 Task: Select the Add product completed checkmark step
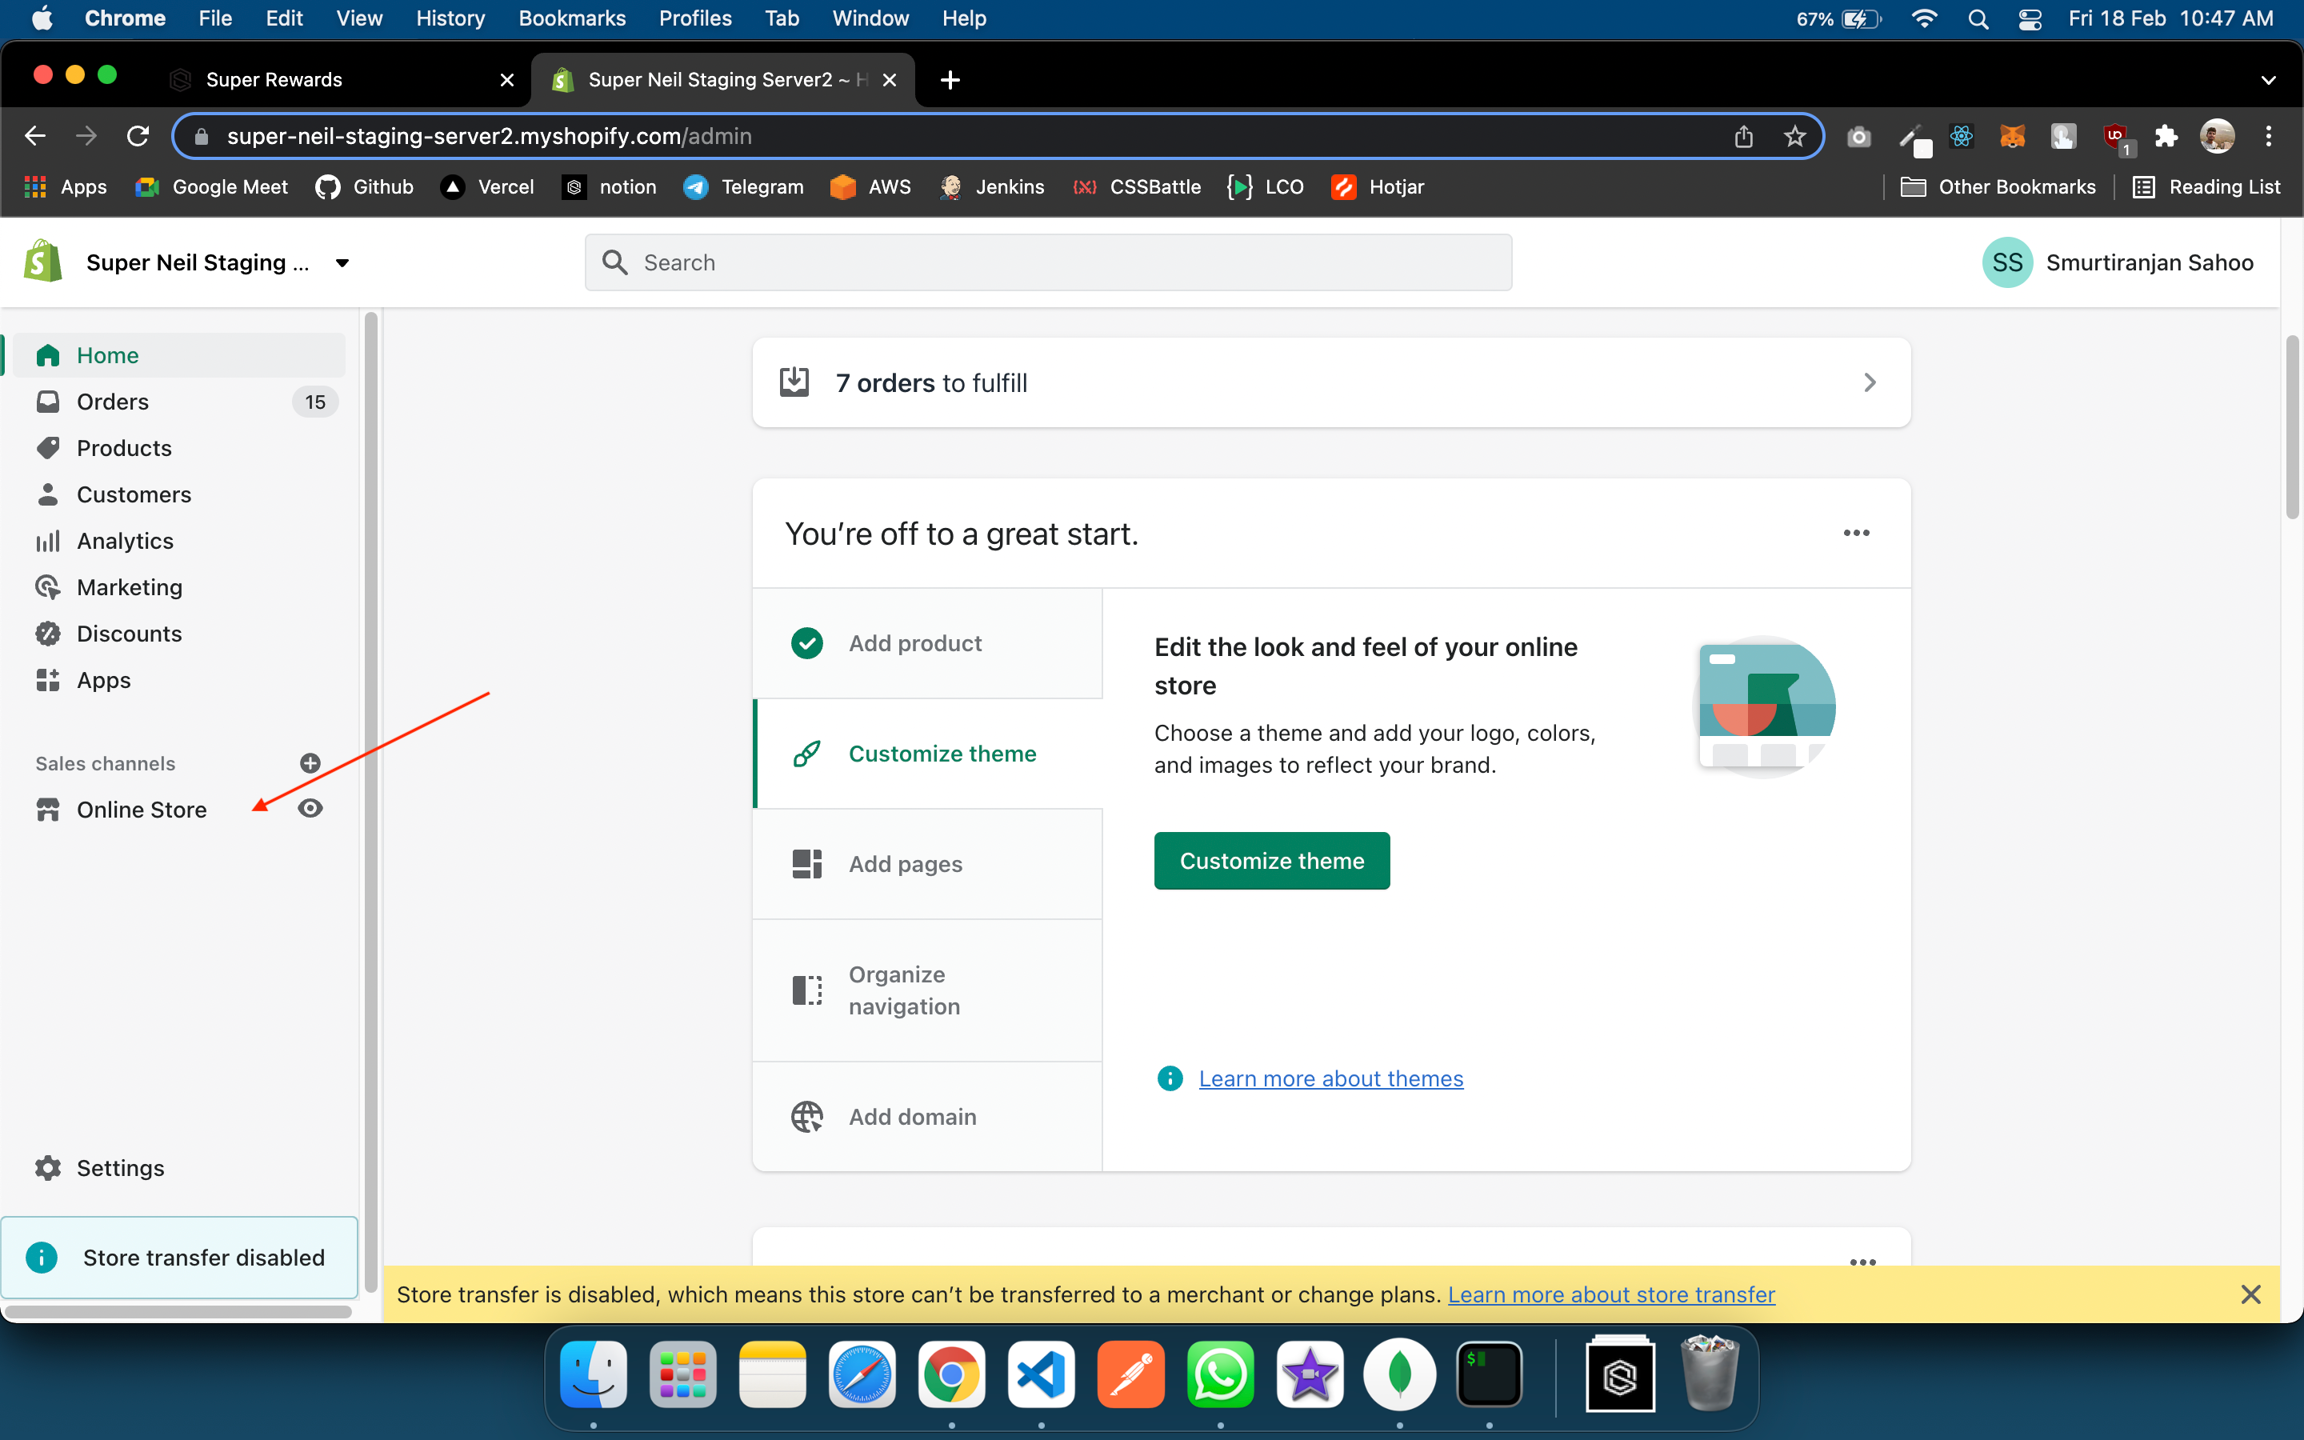coord(806,643)
